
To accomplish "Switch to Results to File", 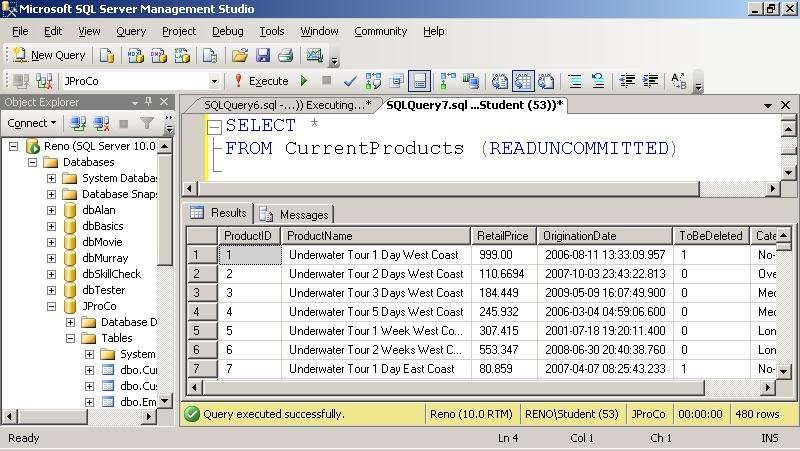I will [546, 81].
